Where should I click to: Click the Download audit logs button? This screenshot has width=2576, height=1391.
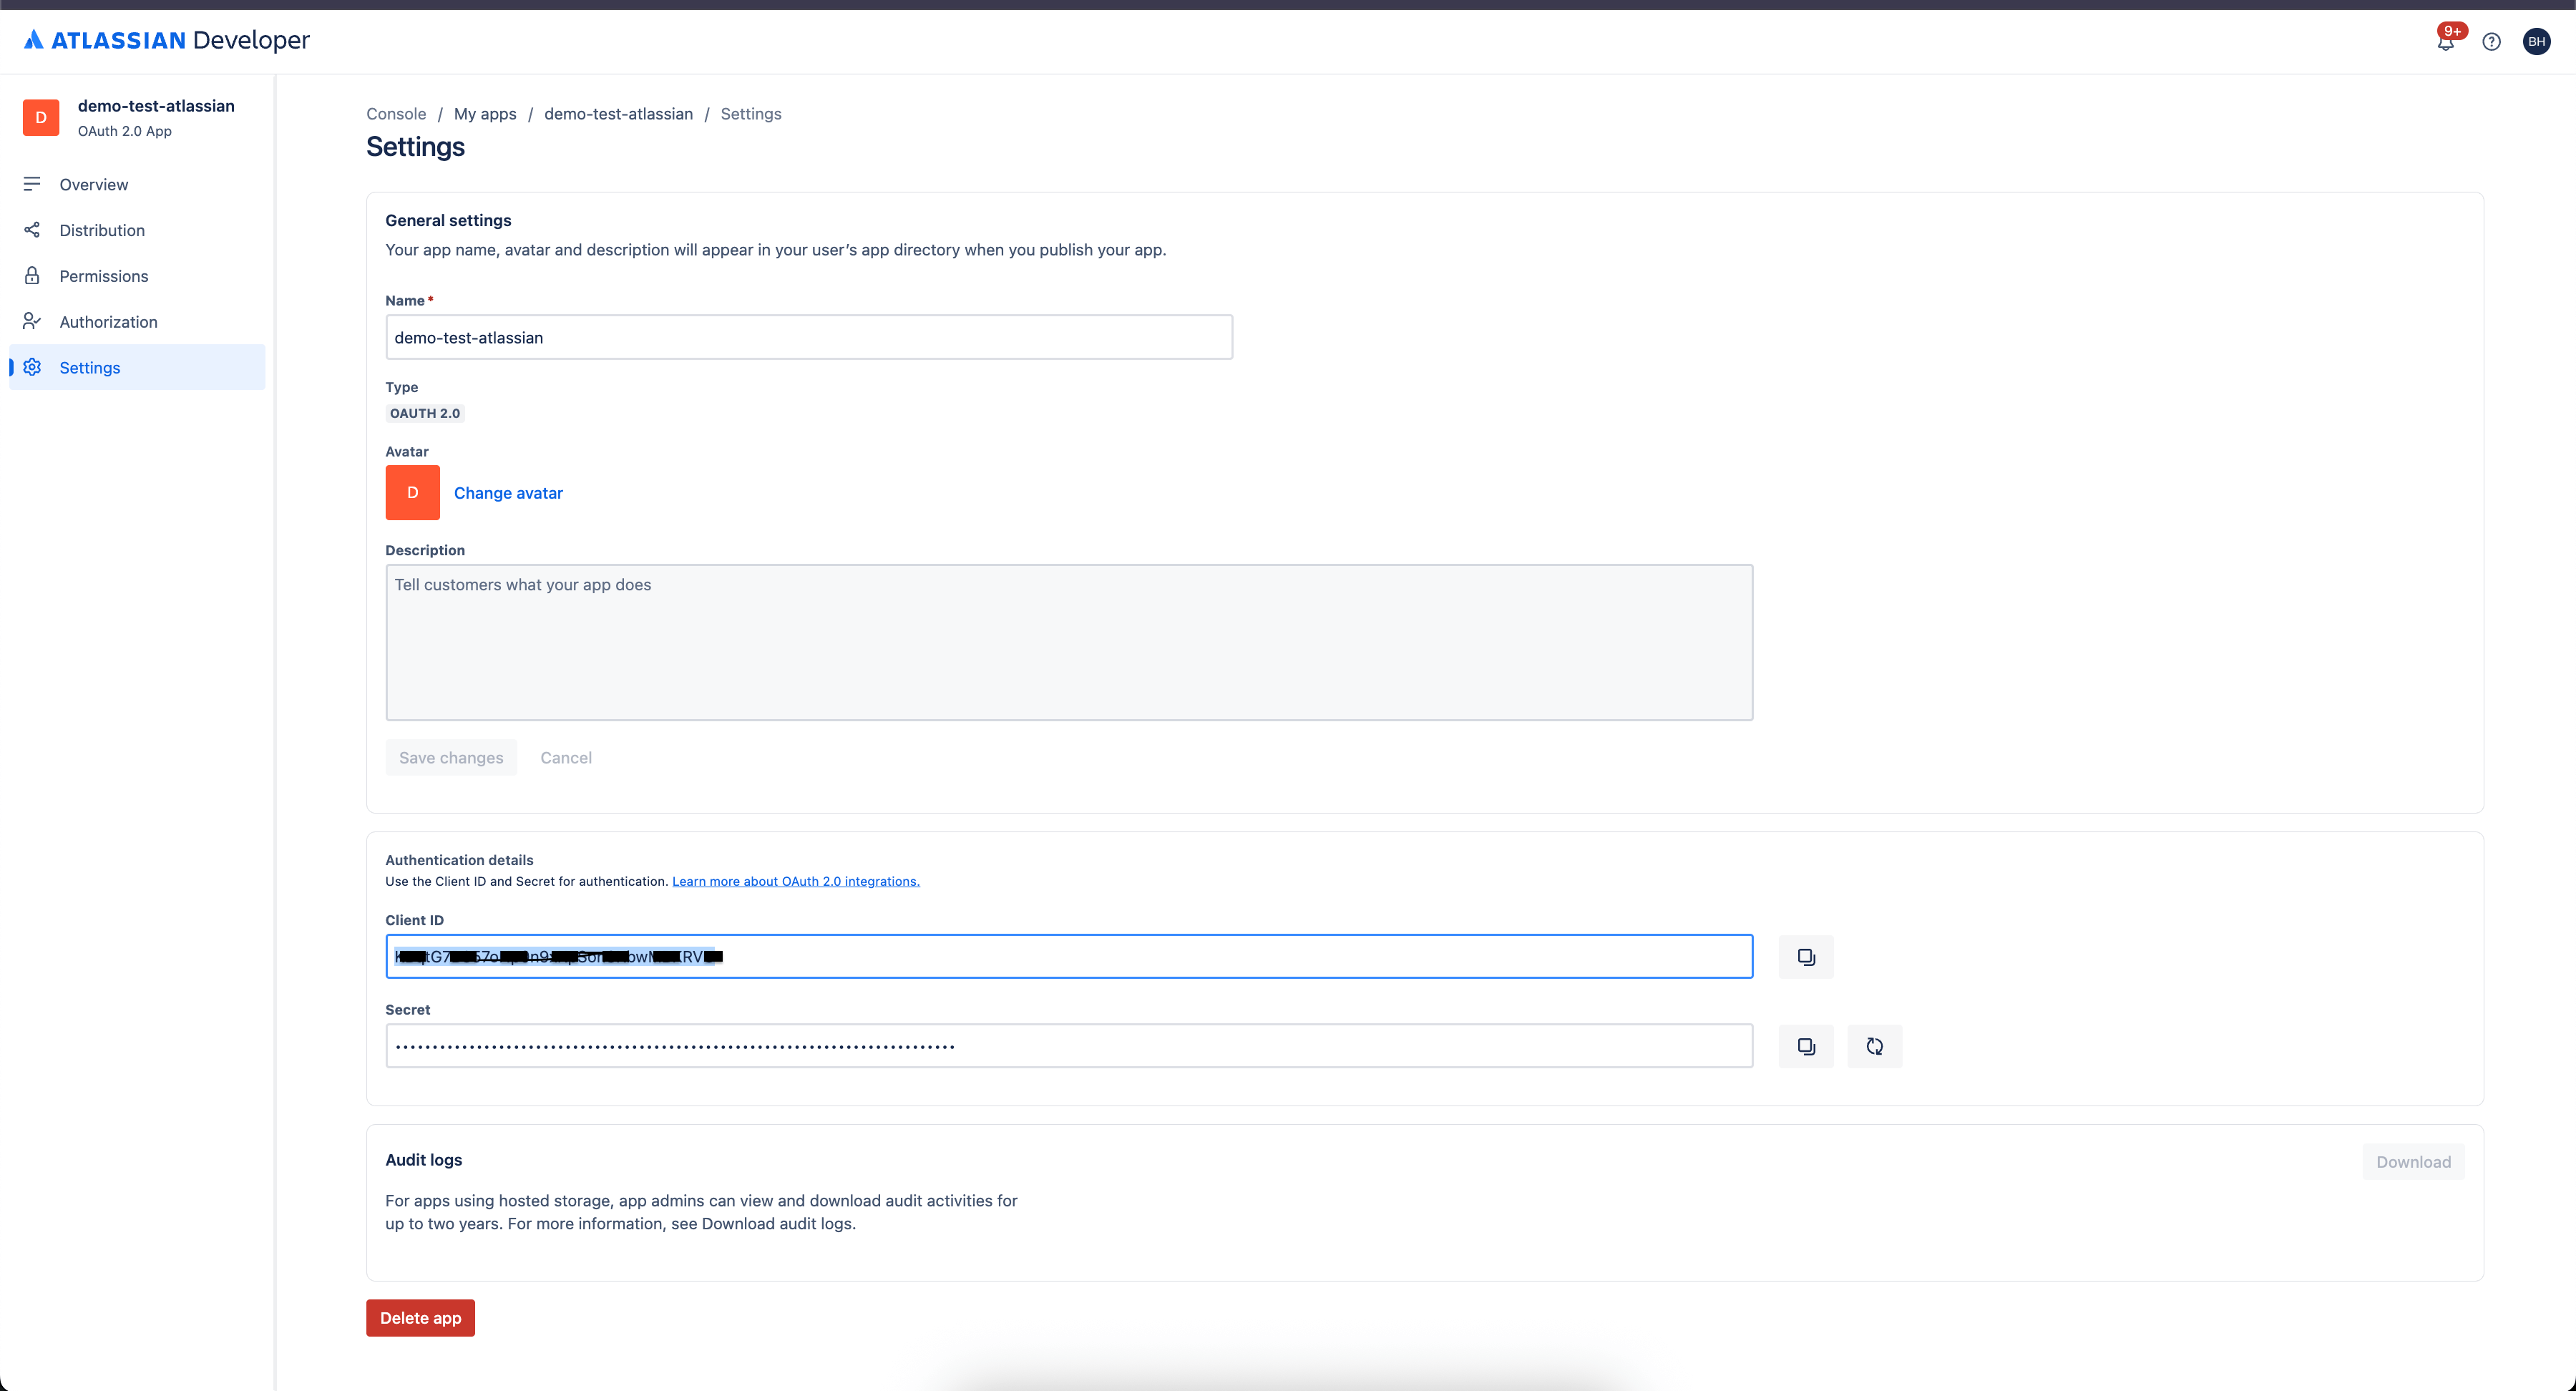tap(2413, 1162)
